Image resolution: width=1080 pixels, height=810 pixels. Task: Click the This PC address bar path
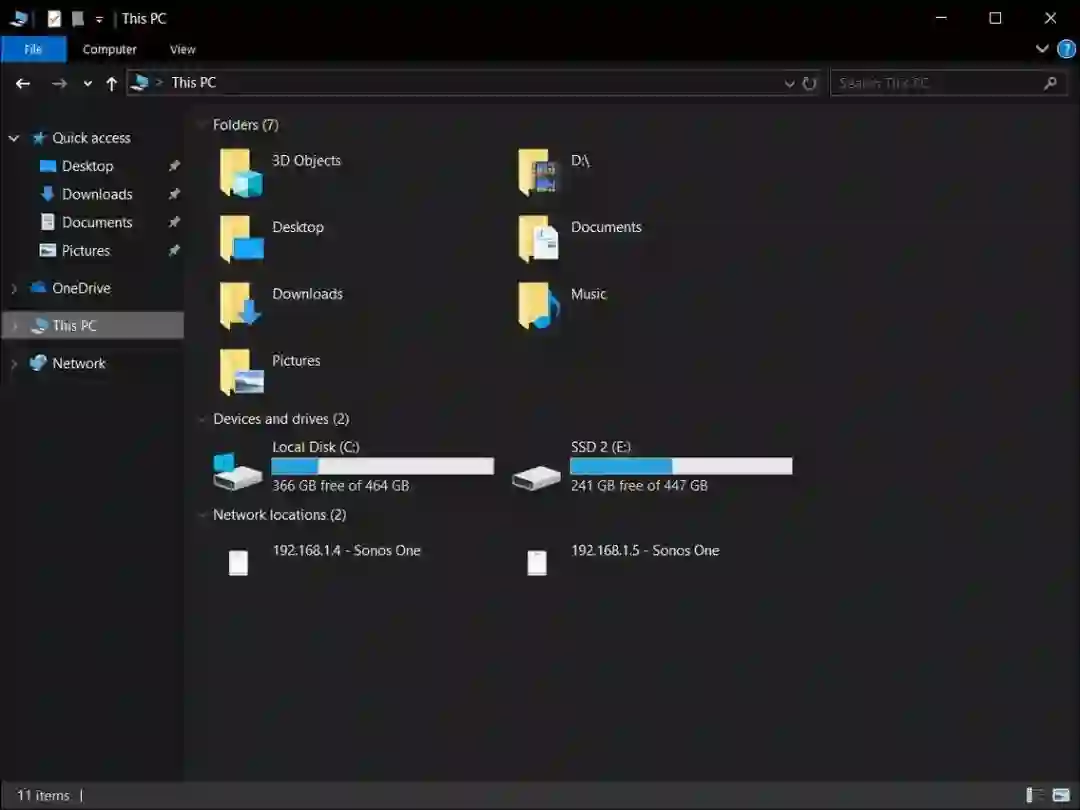pos(194,83)
